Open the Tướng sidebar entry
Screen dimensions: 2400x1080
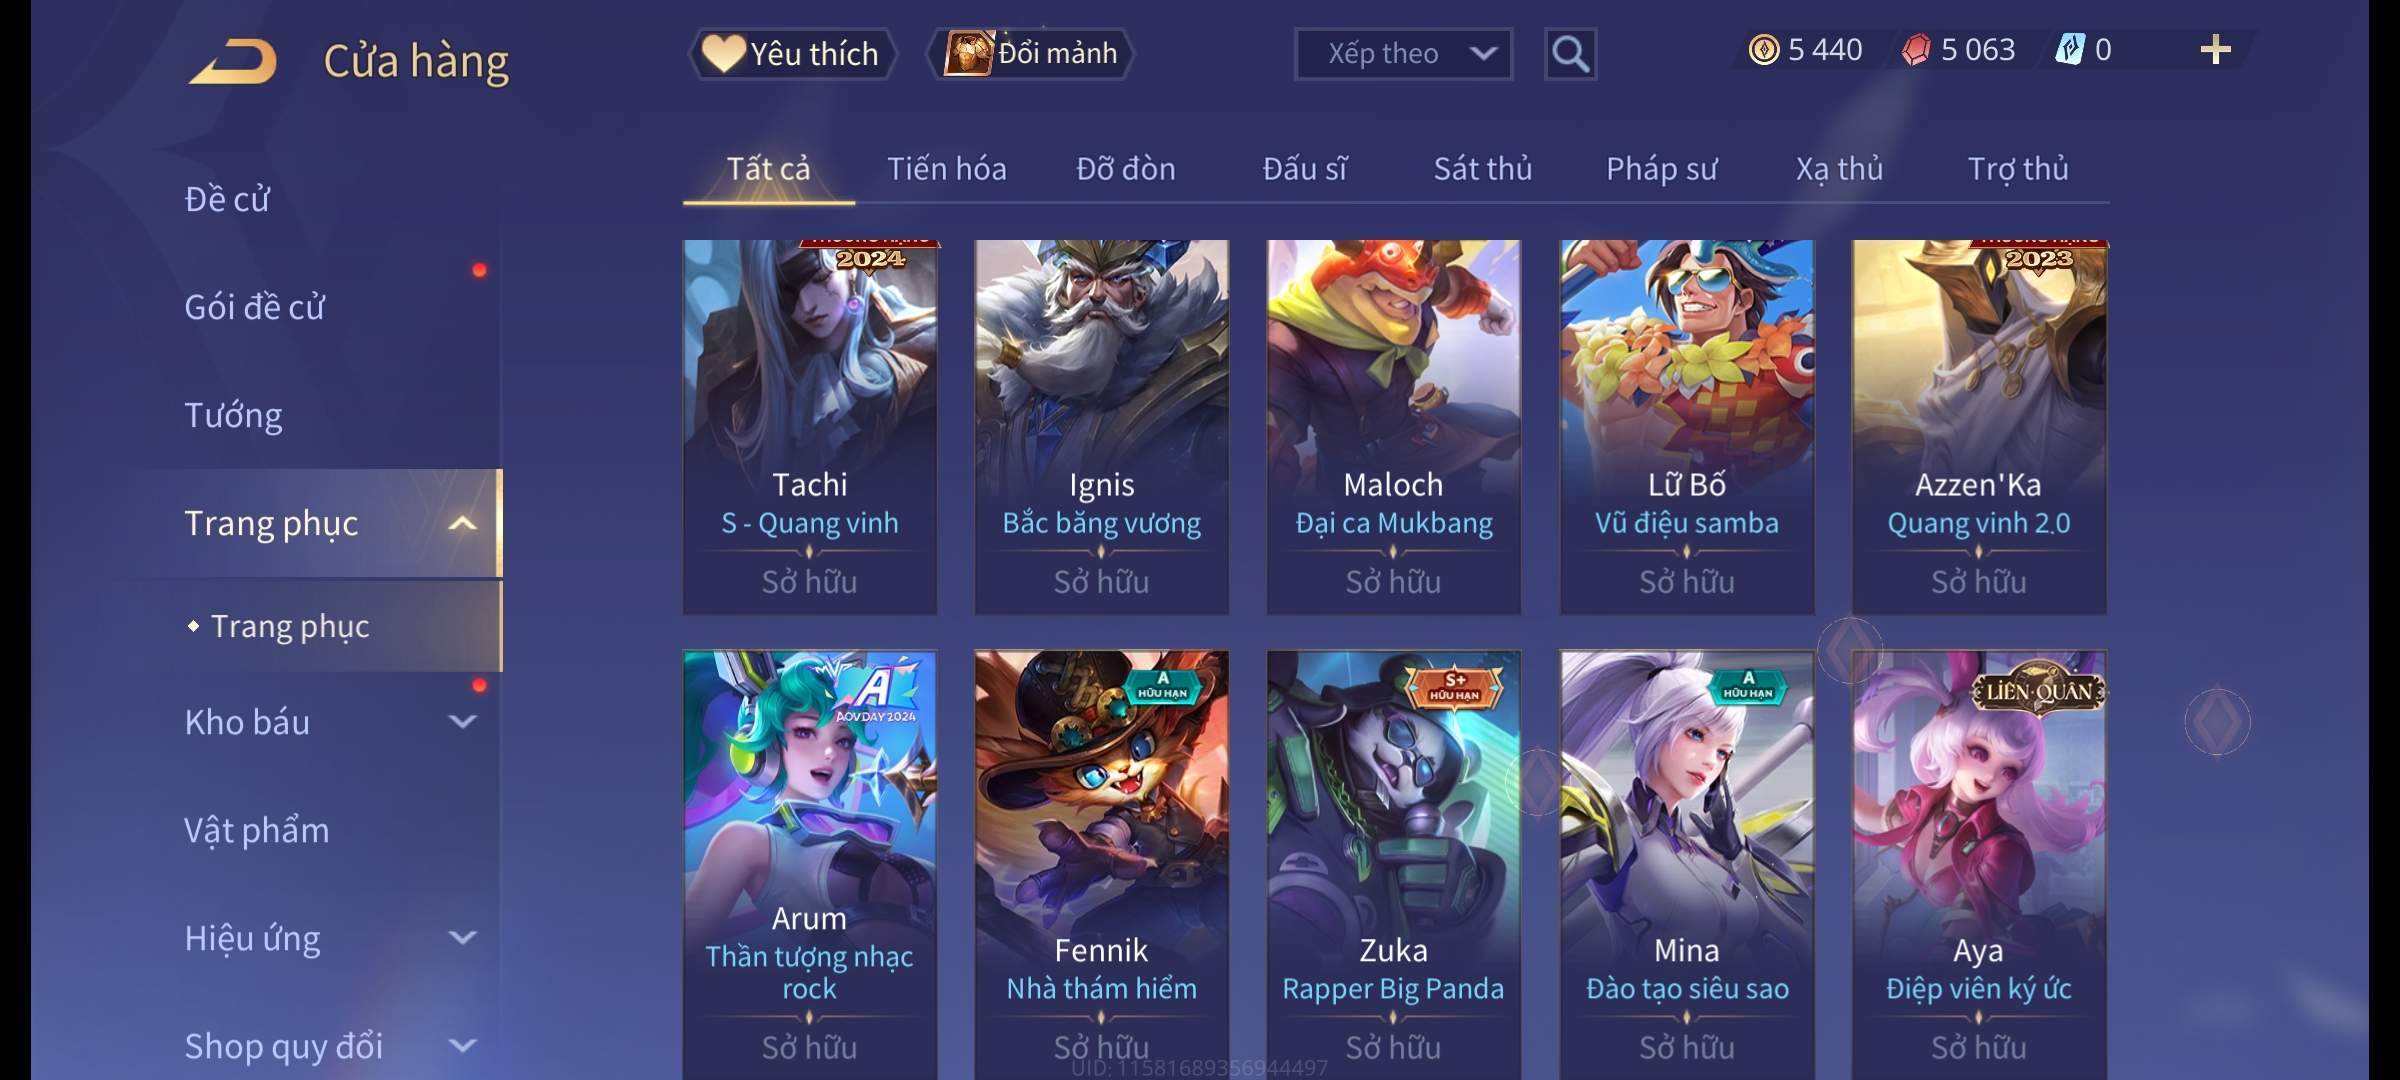[x=233, y=415]
